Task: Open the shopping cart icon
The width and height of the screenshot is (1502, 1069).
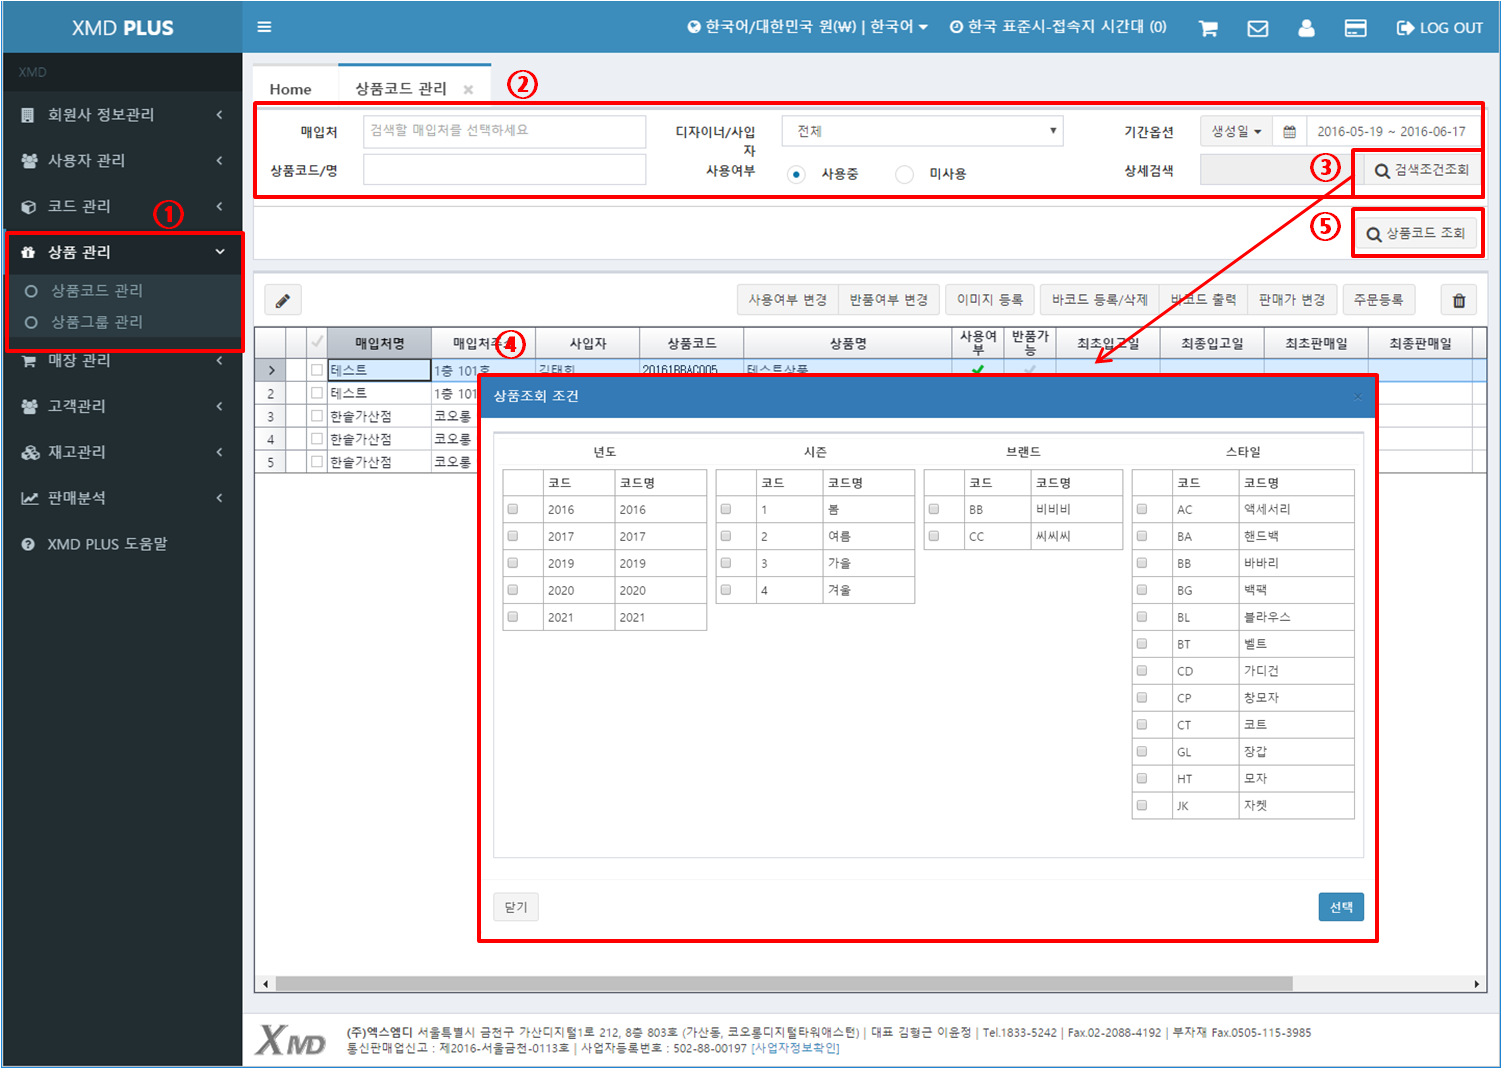Action: pyautogui.click(x=1208, y=28)
